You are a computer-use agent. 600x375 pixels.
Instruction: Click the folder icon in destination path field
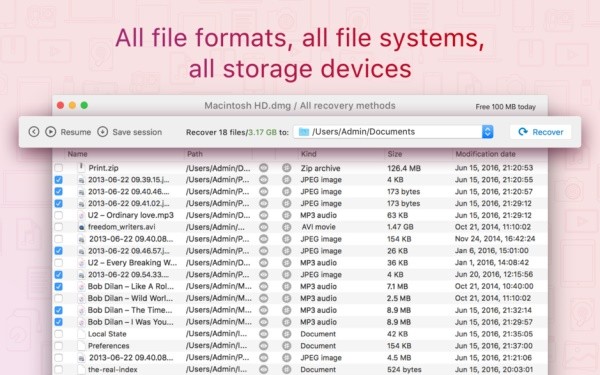304,132
